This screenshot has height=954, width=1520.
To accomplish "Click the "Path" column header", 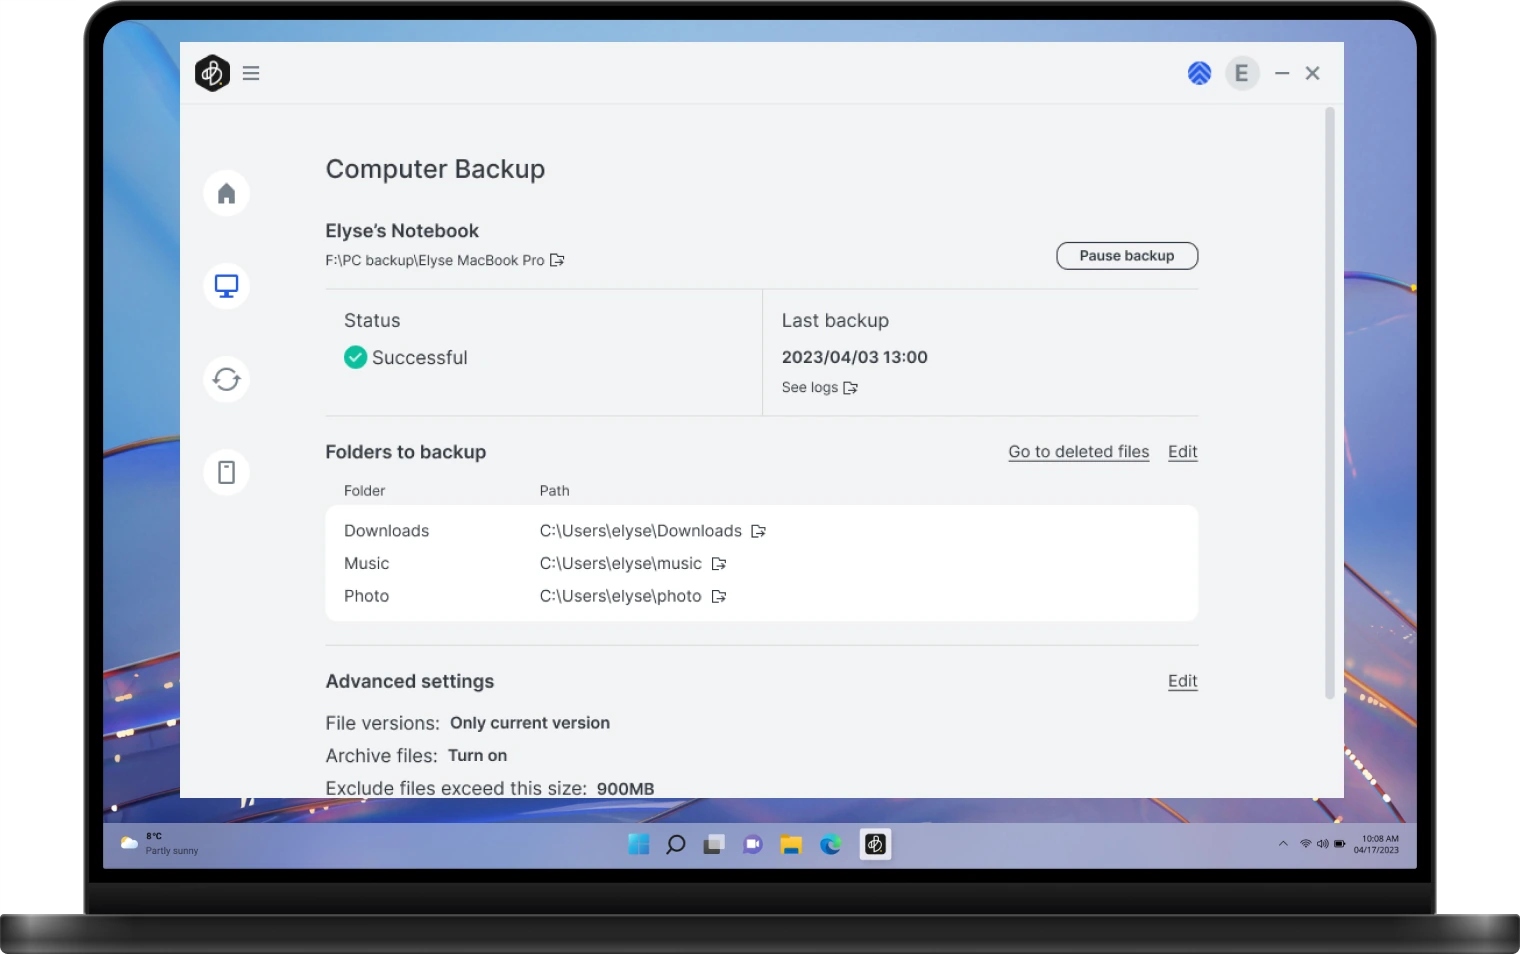I will click(555, 491).
